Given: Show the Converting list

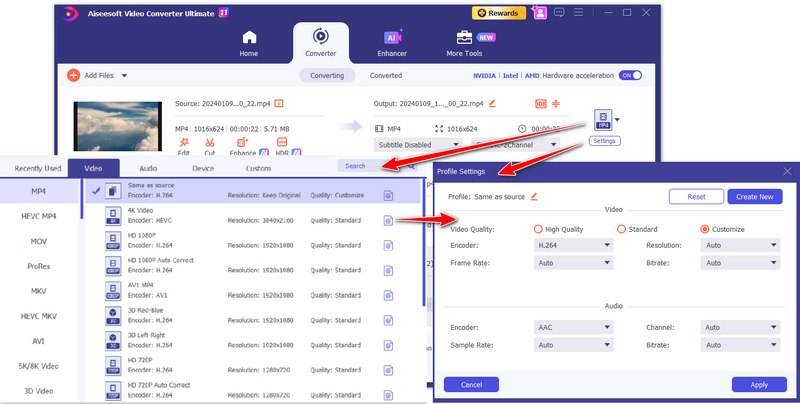Looking at the screenshot, I should [x=327, y=75].
